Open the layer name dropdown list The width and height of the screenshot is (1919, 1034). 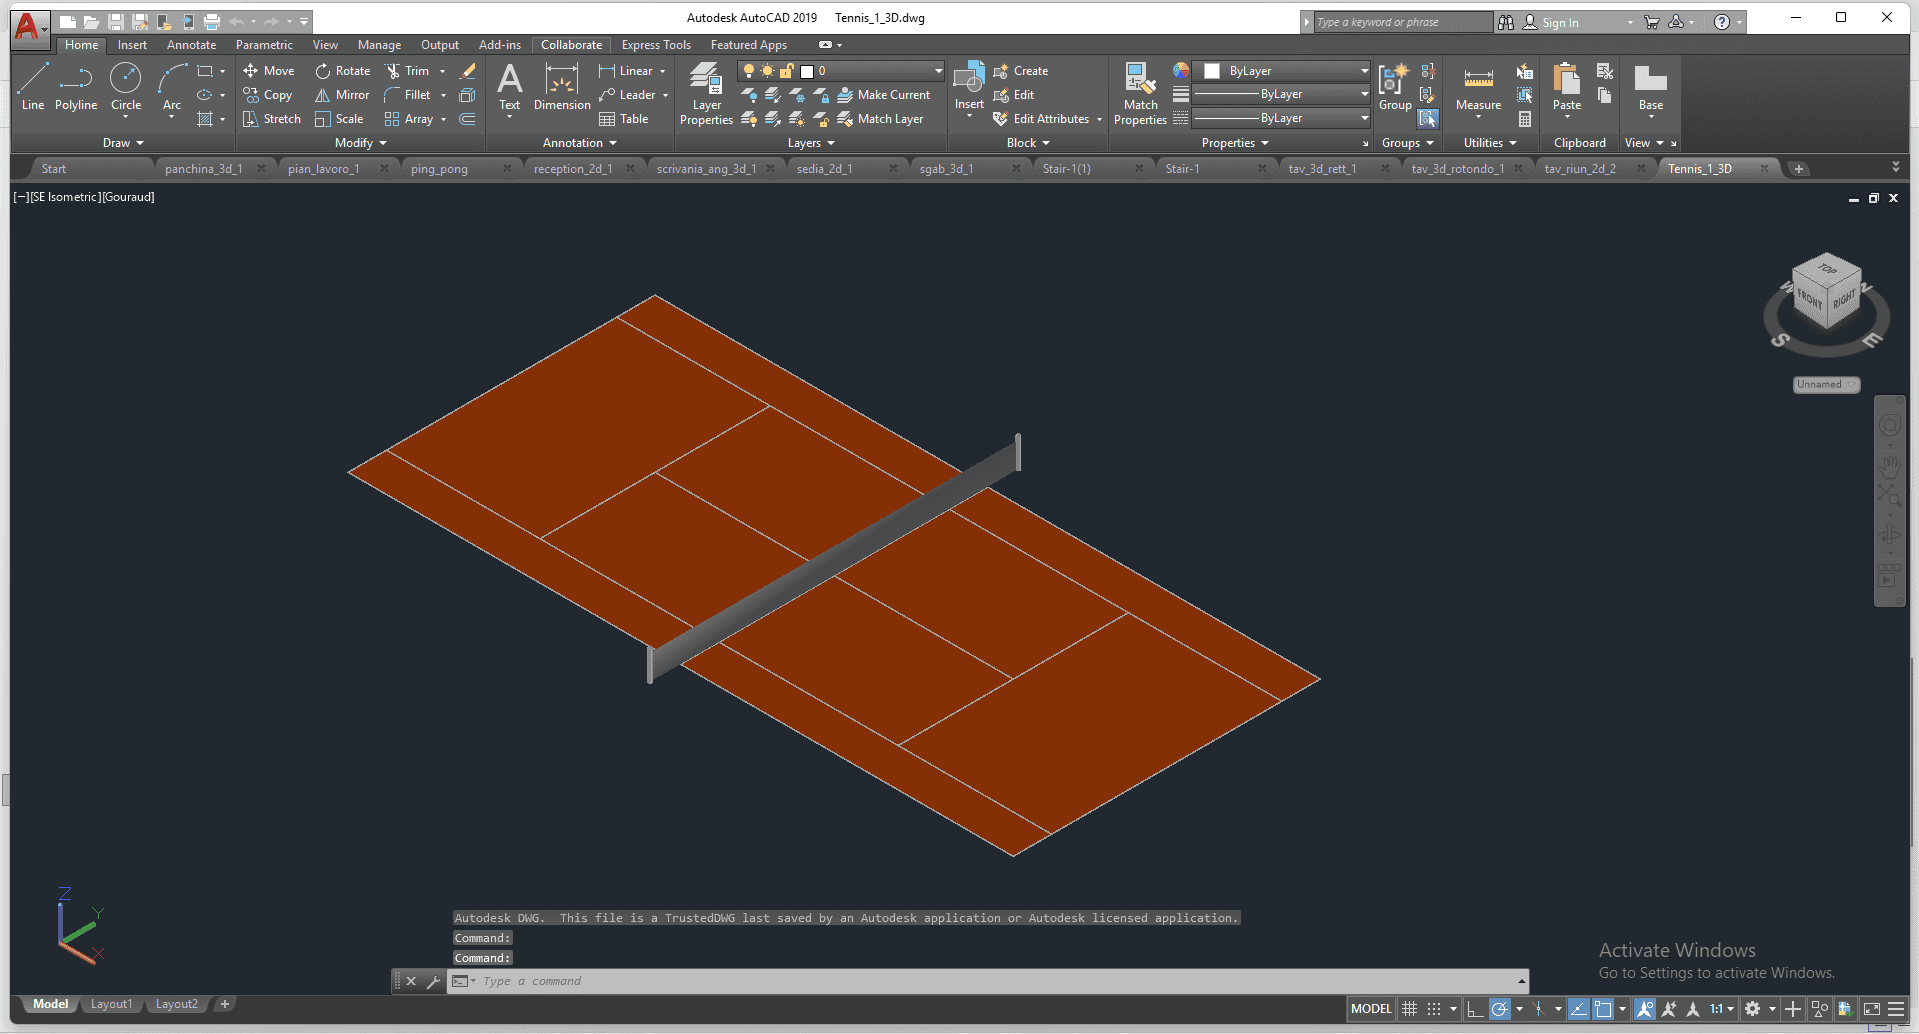(938, 71)
